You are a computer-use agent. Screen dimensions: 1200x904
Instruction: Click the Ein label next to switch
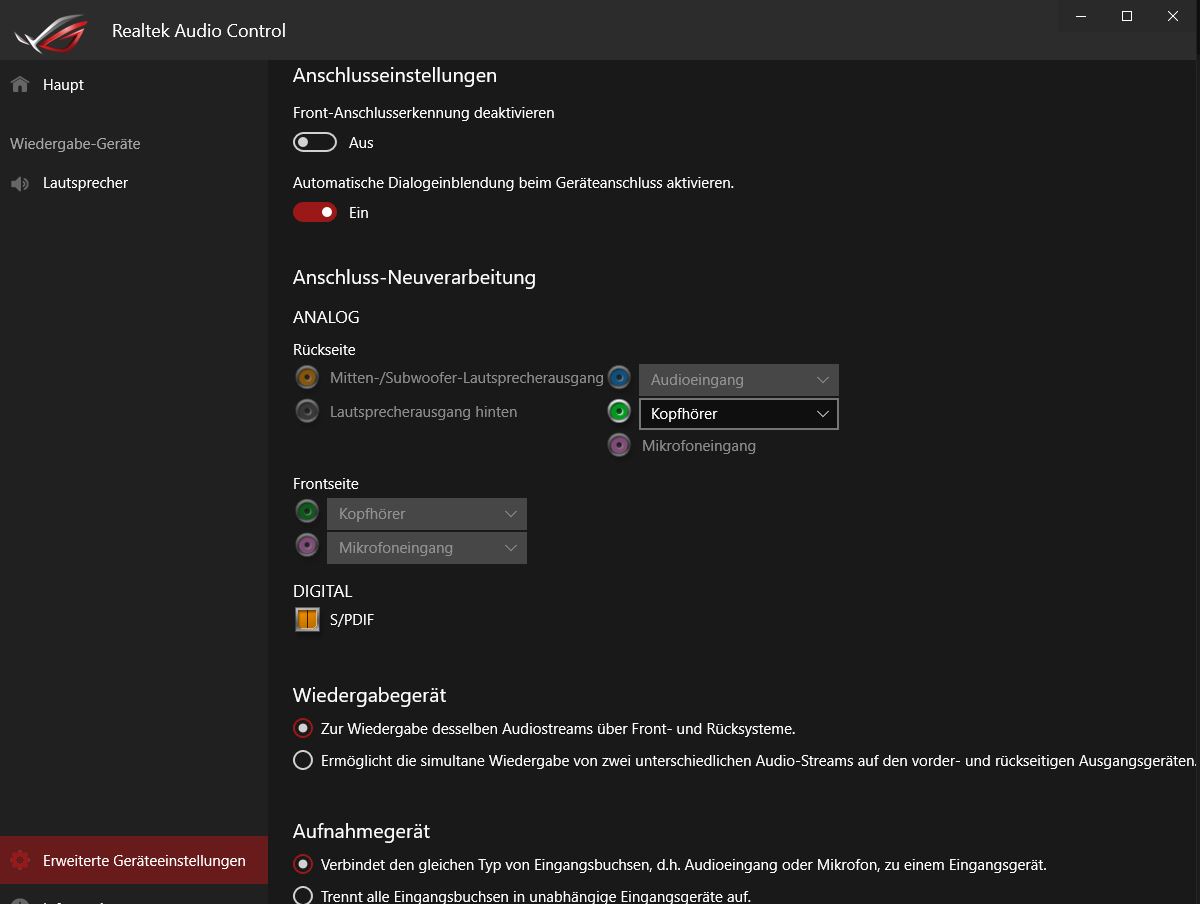[x=359, y=213]
